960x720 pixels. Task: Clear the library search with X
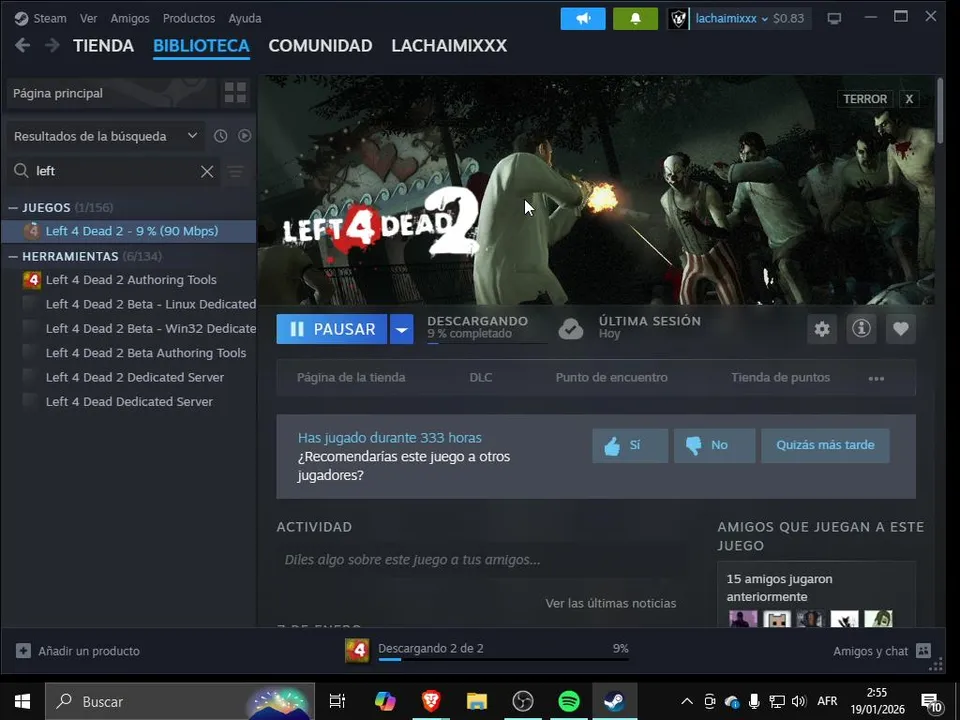pyautogui.click(x=207, y=171)
